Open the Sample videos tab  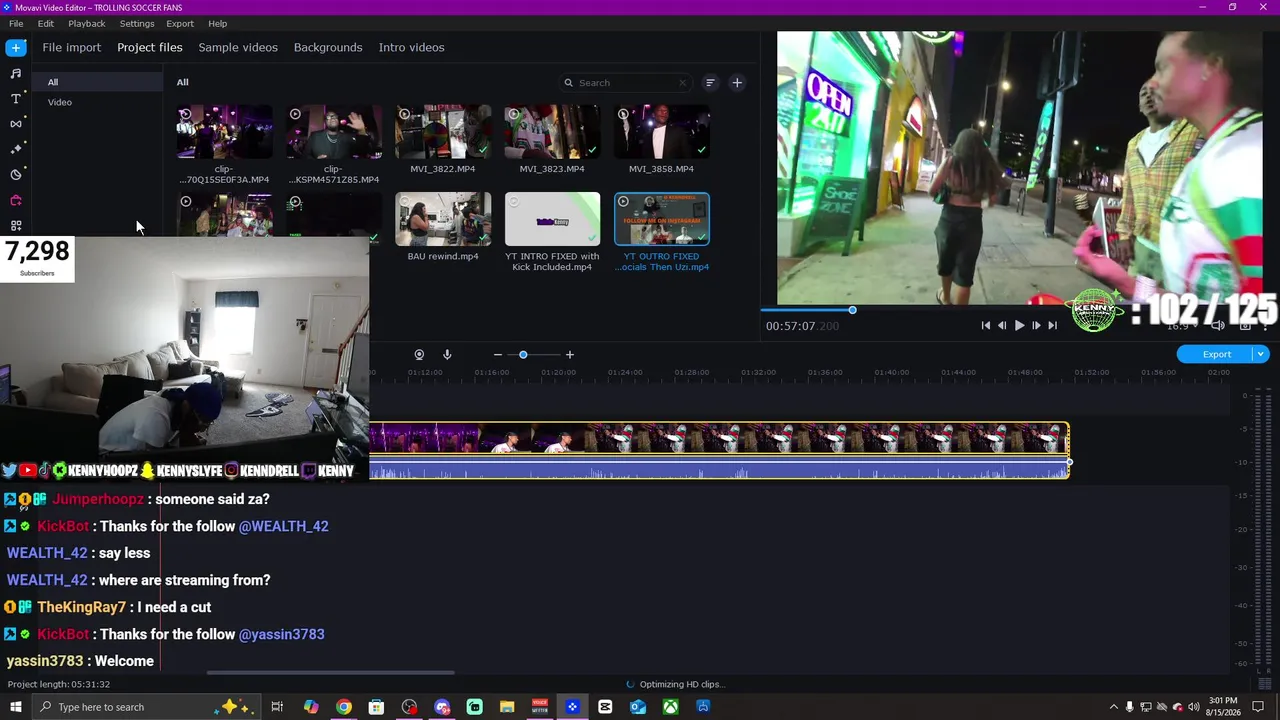[238, 47]
